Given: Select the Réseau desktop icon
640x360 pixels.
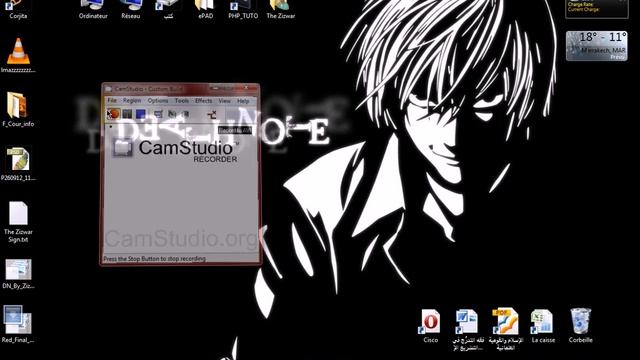Looking at the screenshot, I should tap(131, 10).
